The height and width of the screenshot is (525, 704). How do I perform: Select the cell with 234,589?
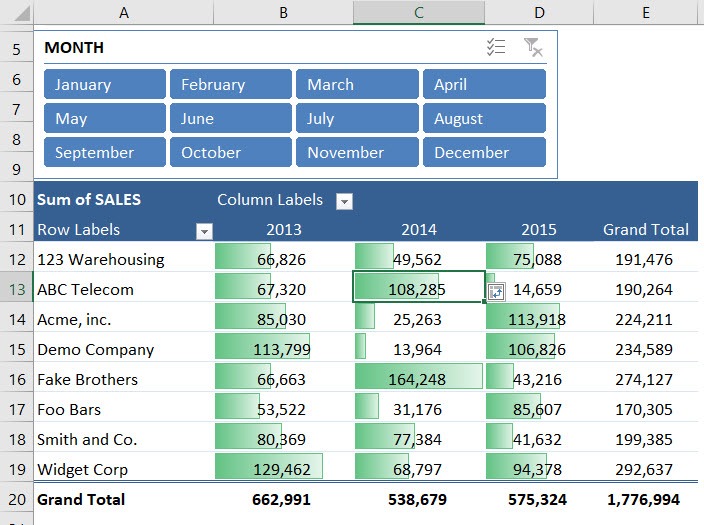646,349
